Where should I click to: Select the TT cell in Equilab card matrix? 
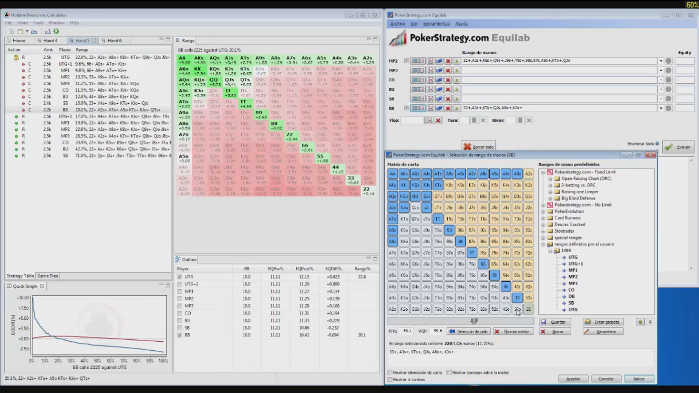coord(438,218)
